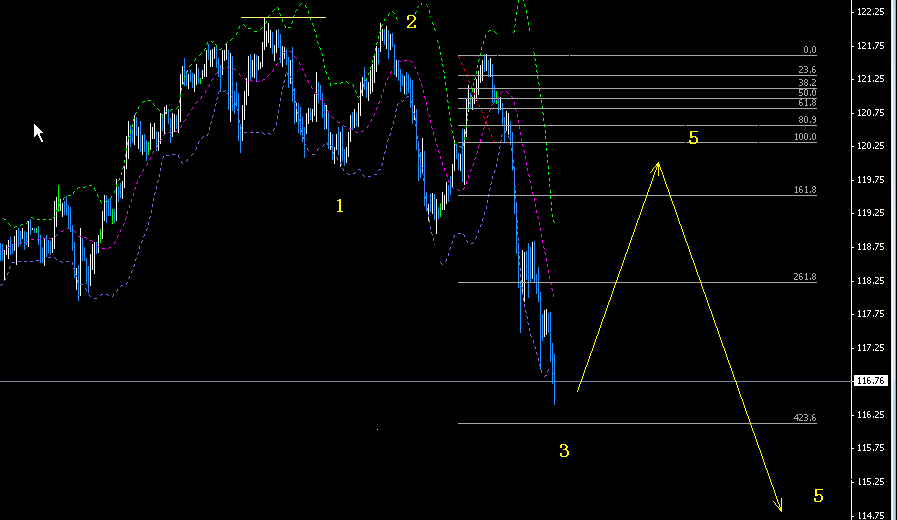The width and height of the screenshot is (897, 520).
Task: Click the 118.25 price scale value
Action: (871, 280)
